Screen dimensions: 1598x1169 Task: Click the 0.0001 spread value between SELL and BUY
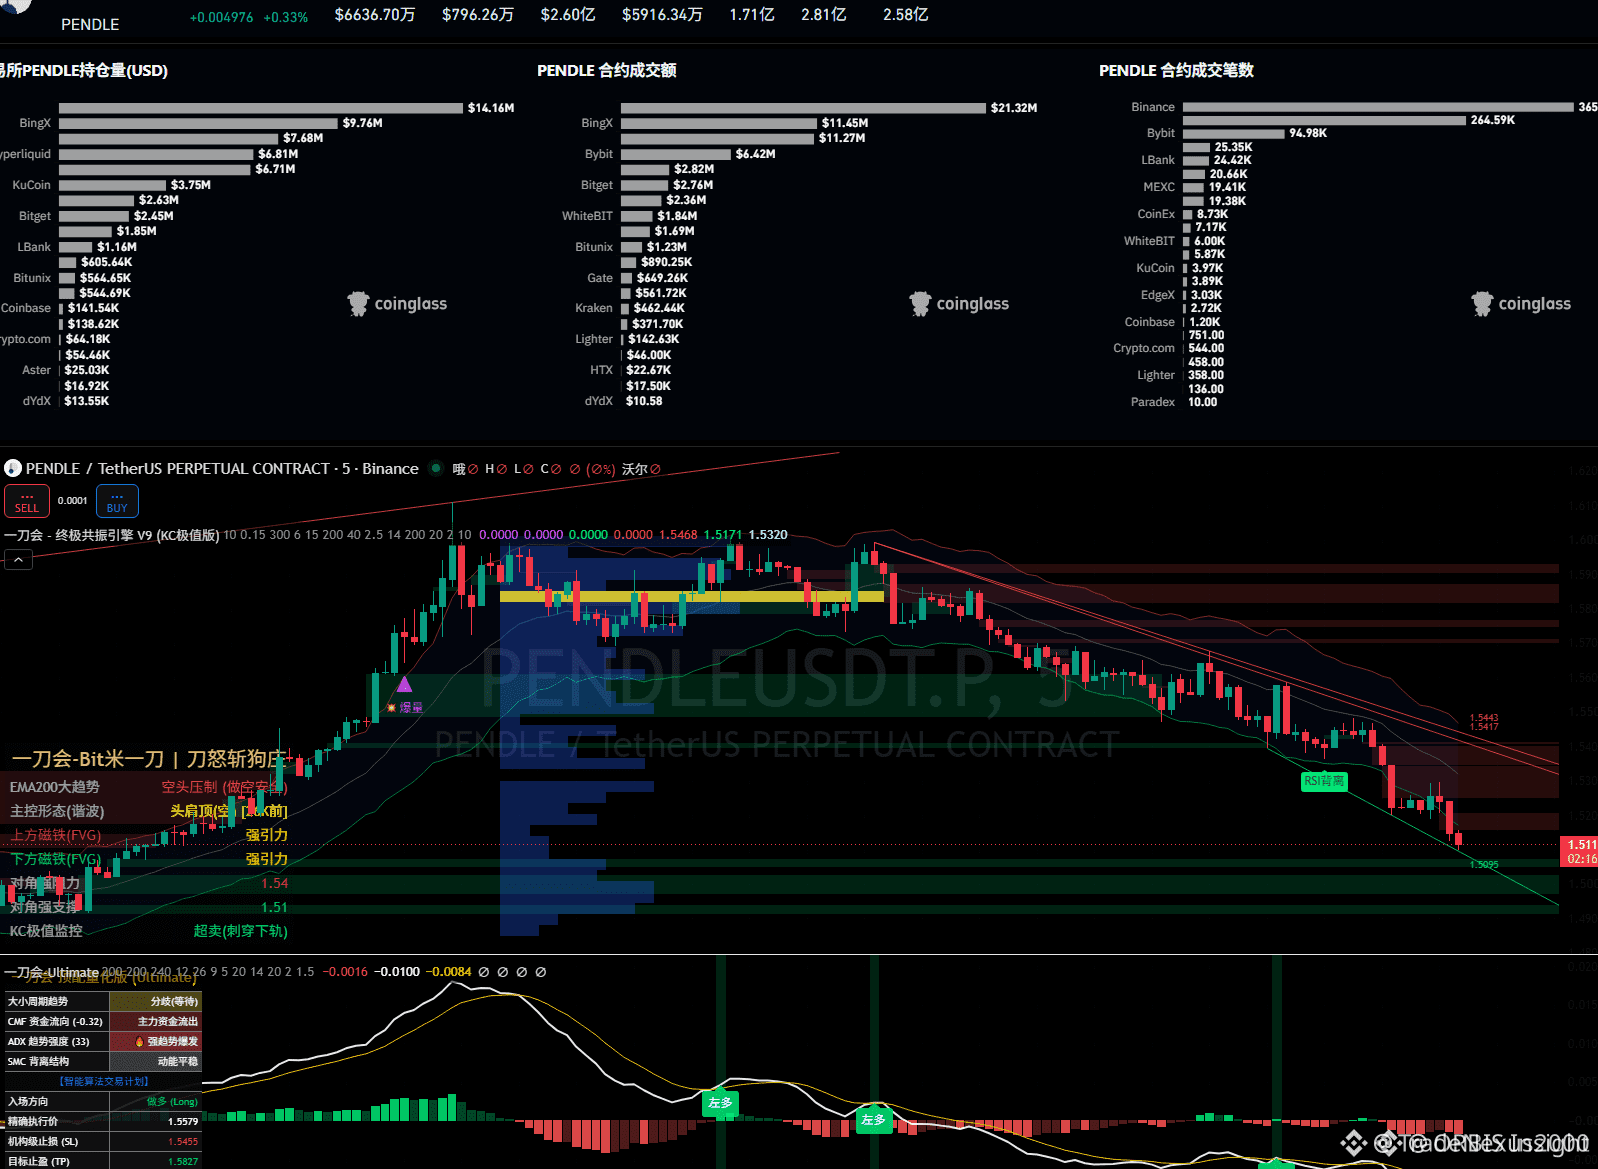72,501
